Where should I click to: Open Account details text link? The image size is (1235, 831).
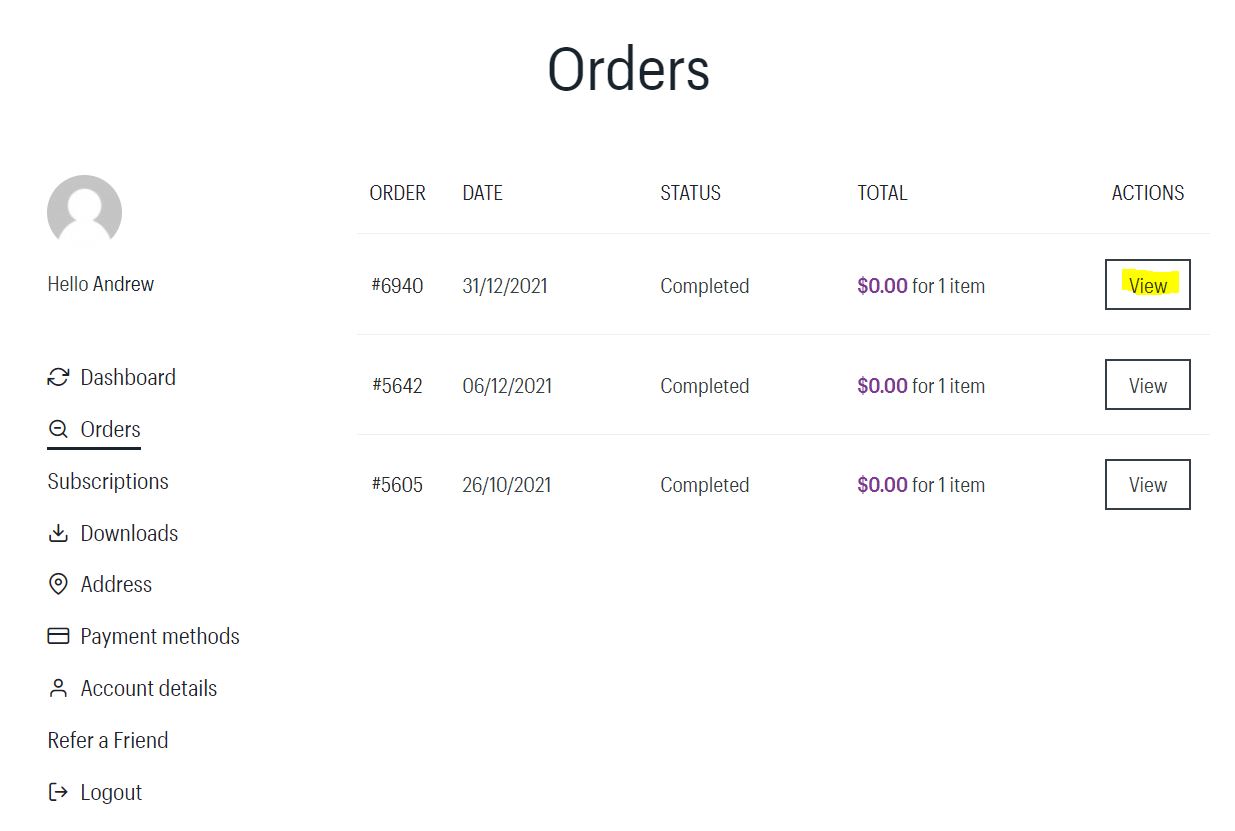click(149, 688)
